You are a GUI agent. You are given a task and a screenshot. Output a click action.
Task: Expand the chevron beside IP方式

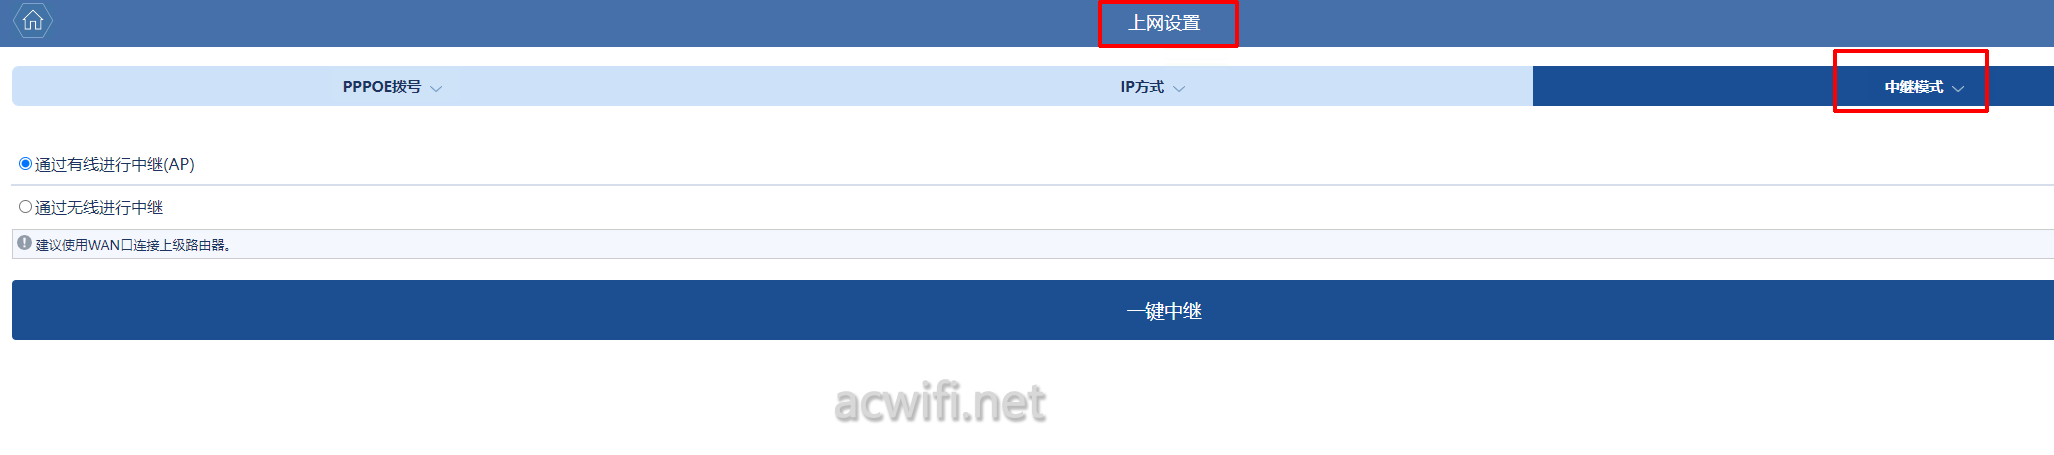[1179, 89]
